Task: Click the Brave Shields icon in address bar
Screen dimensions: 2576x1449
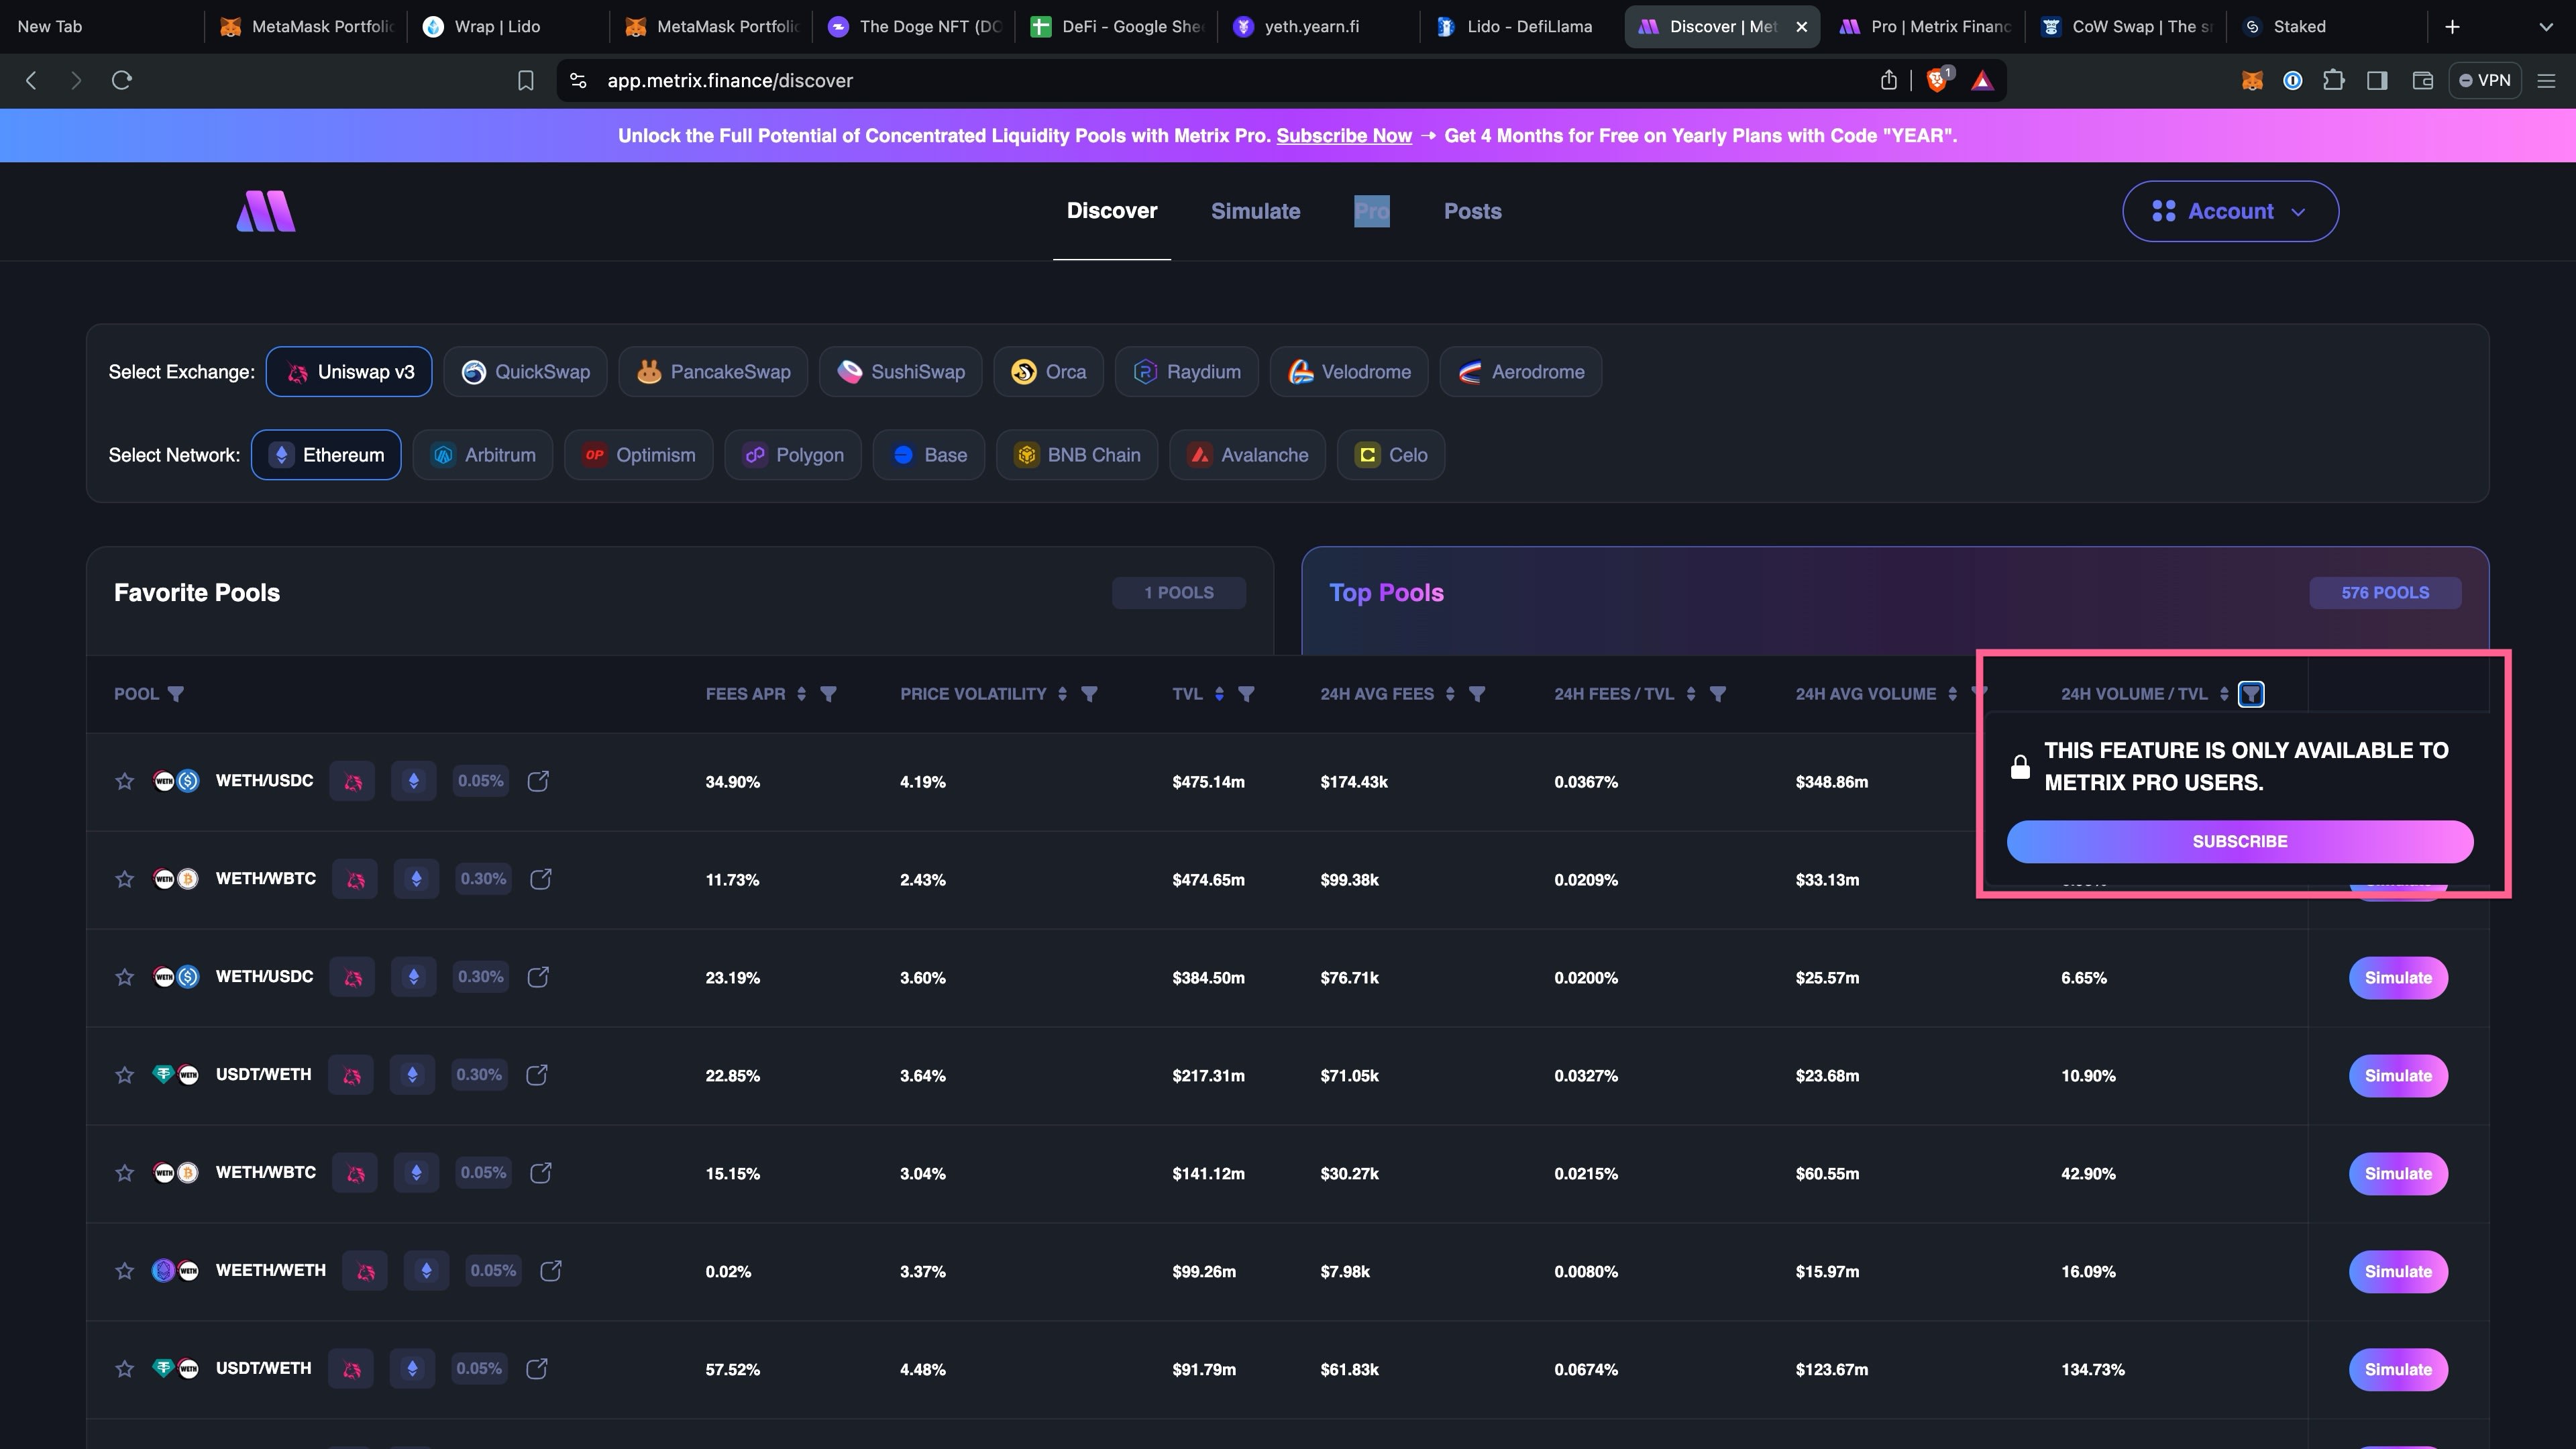Action: pos(1937,81)
